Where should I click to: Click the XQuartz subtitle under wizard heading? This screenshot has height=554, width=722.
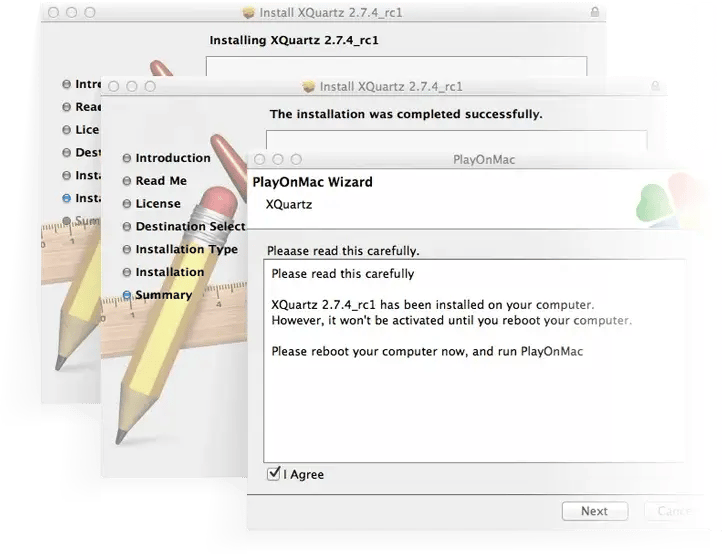[289, 204]
